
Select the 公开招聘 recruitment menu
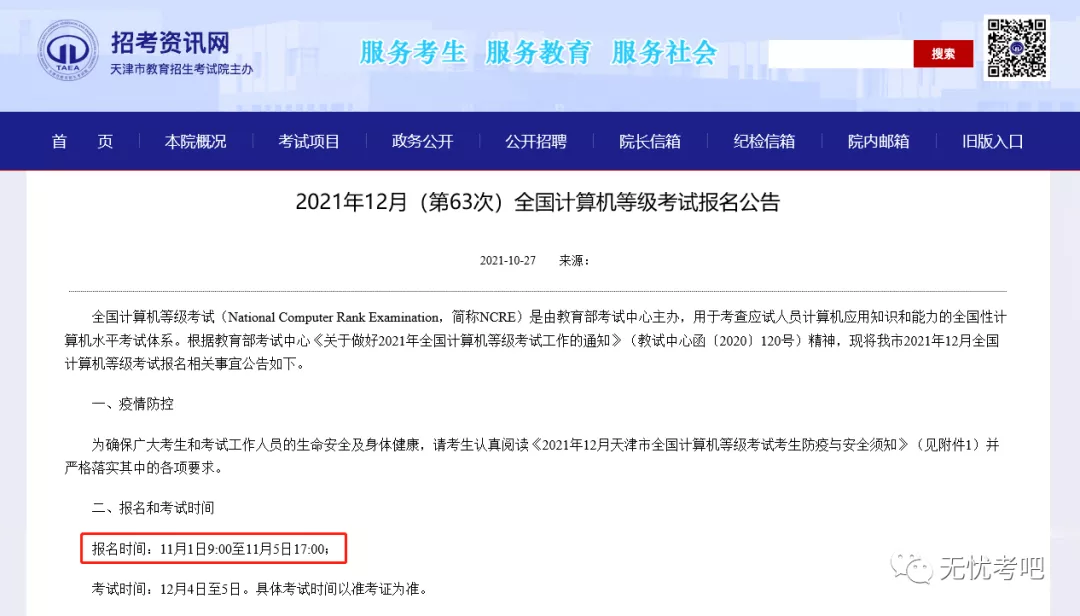[x=536, y=141]
